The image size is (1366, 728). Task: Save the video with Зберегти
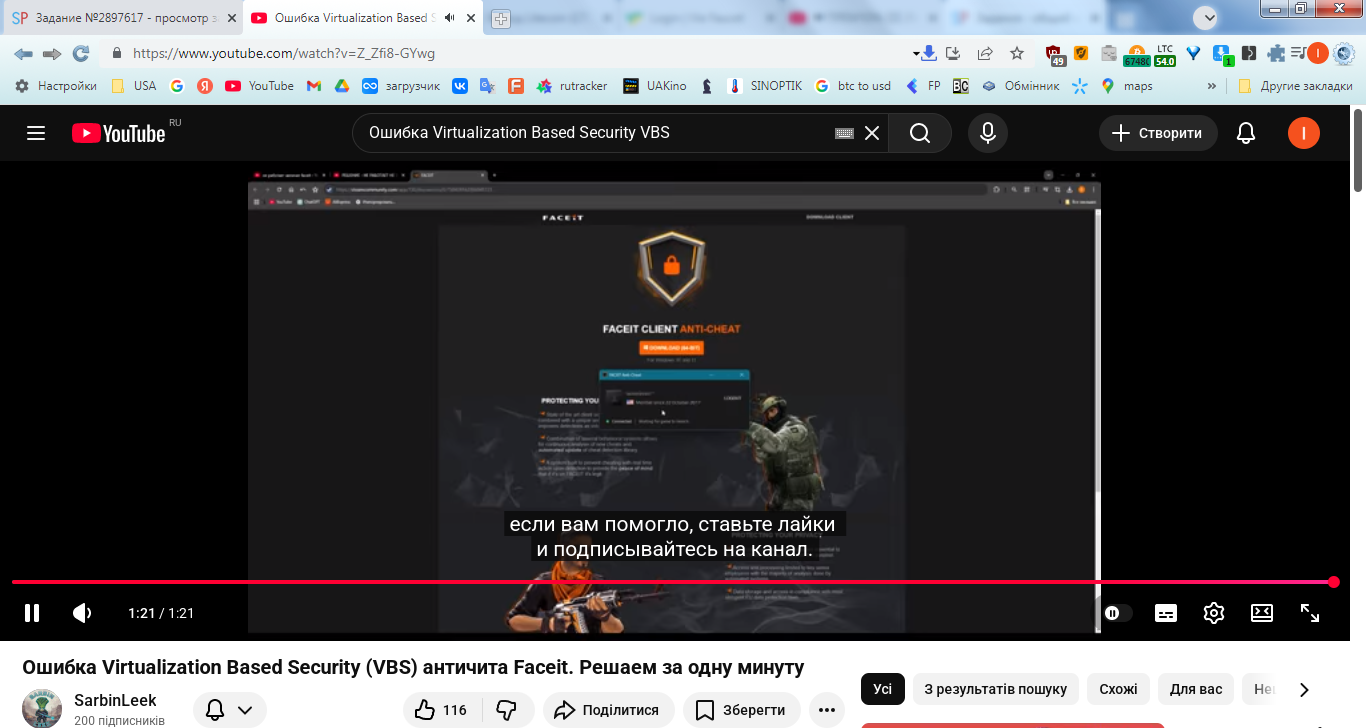point(741,710)
